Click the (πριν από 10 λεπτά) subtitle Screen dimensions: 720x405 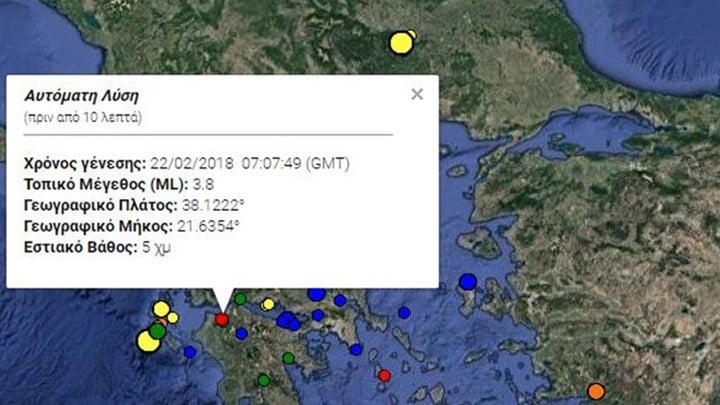click(x=83, y=118)
